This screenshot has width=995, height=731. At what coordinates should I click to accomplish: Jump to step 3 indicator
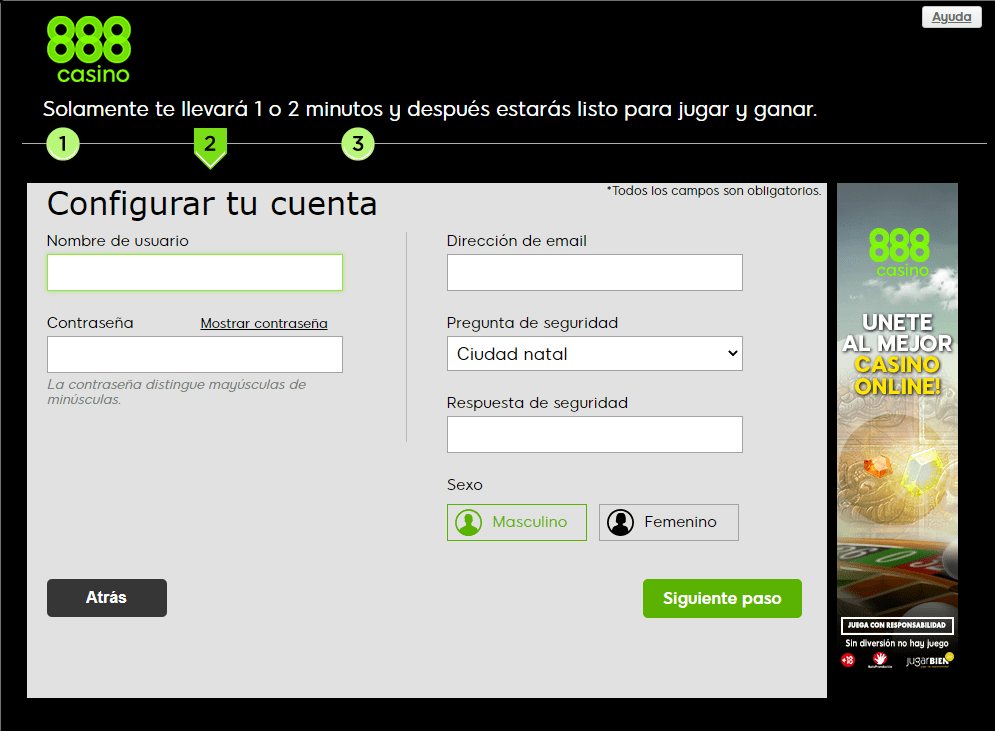pyautogui.click(x=358, y=144)
